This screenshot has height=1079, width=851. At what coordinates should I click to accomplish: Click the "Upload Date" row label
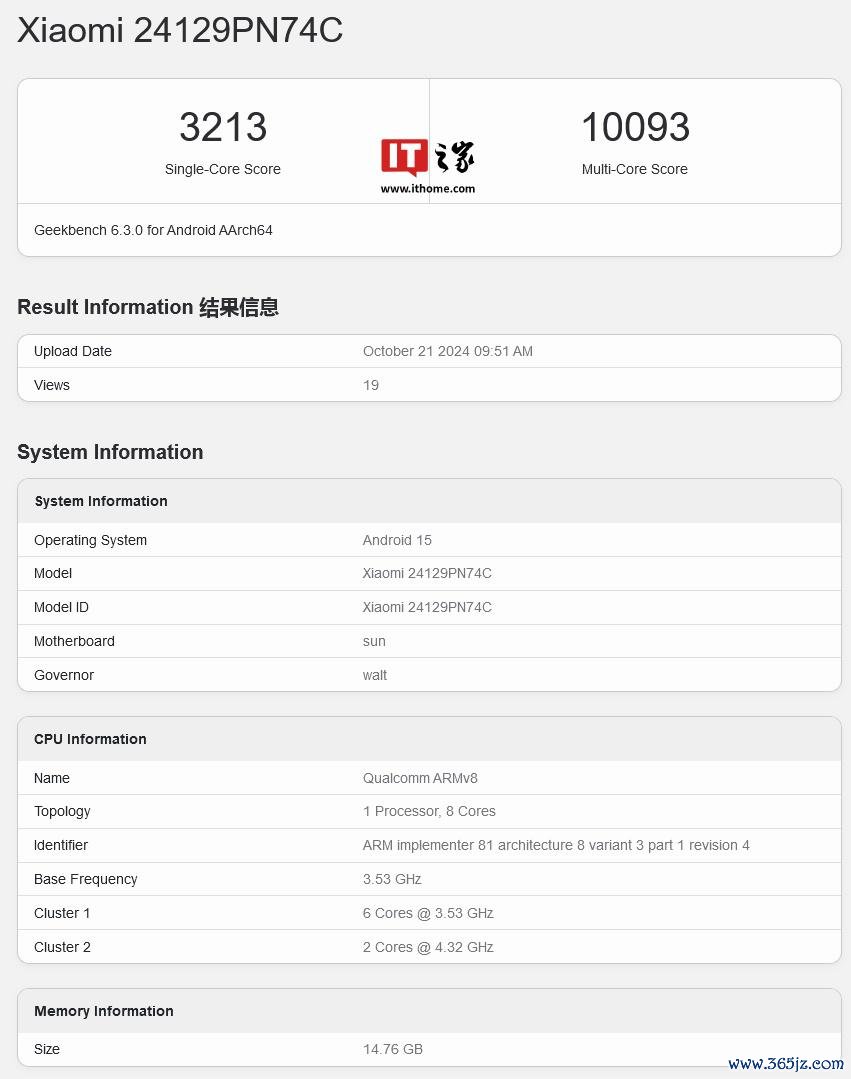(x=73, y=351)
